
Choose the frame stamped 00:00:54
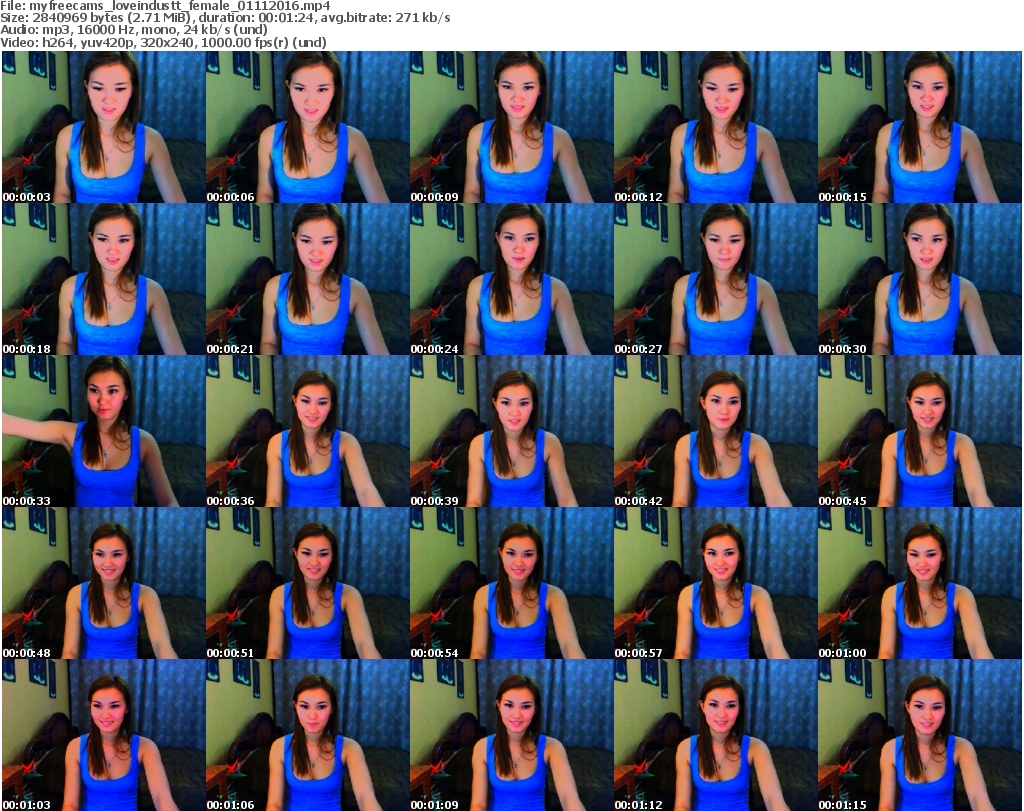[x=511, y=584]
